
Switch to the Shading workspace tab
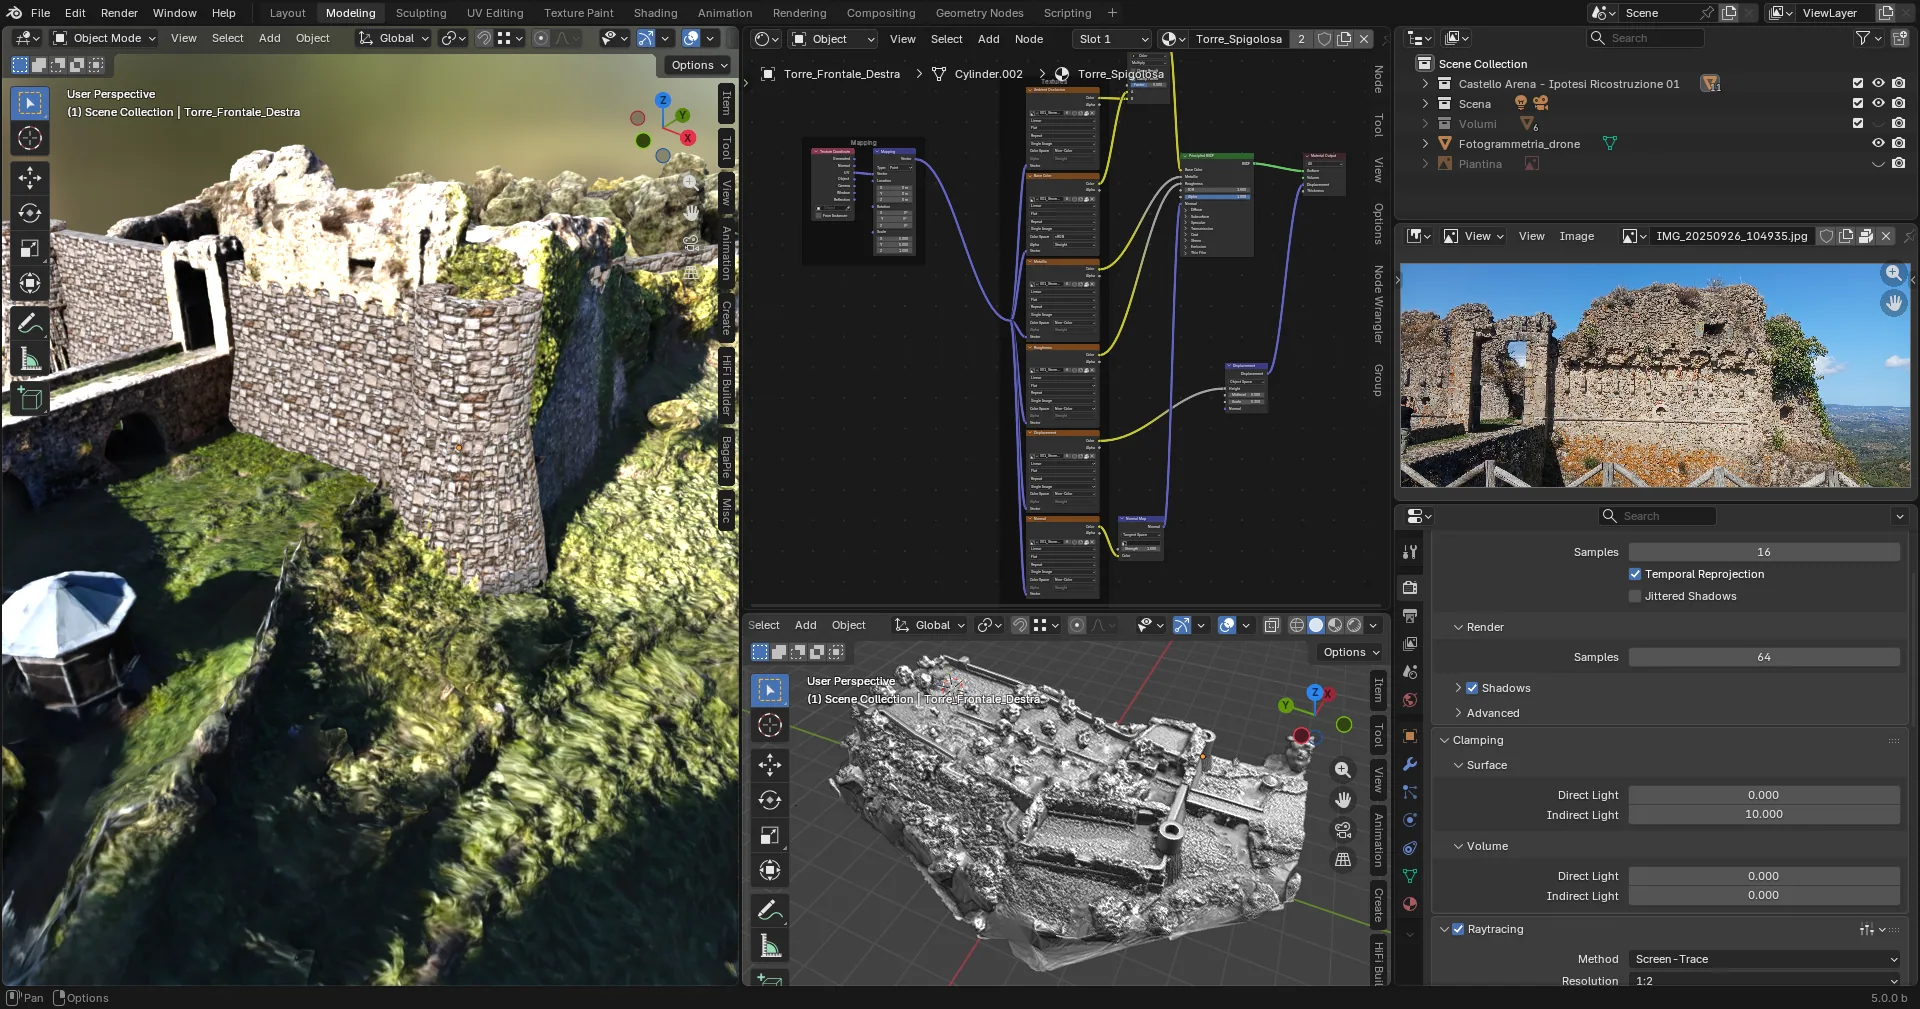click(655, 13)
